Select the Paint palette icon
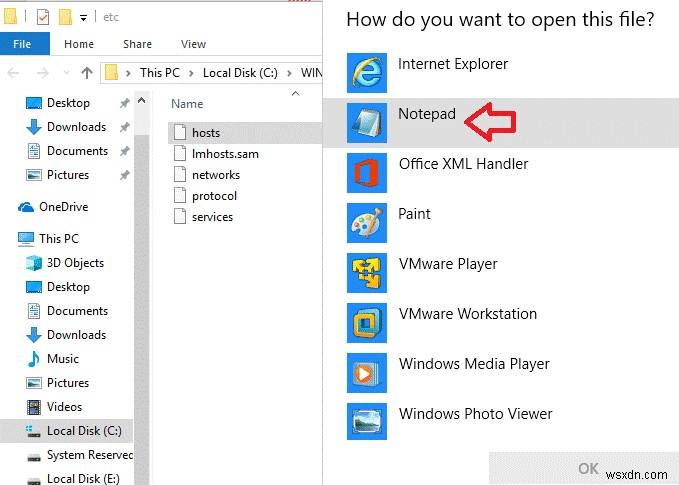This screenshot has height=485, width=679. pyautogui.click(x=367, y=223)
